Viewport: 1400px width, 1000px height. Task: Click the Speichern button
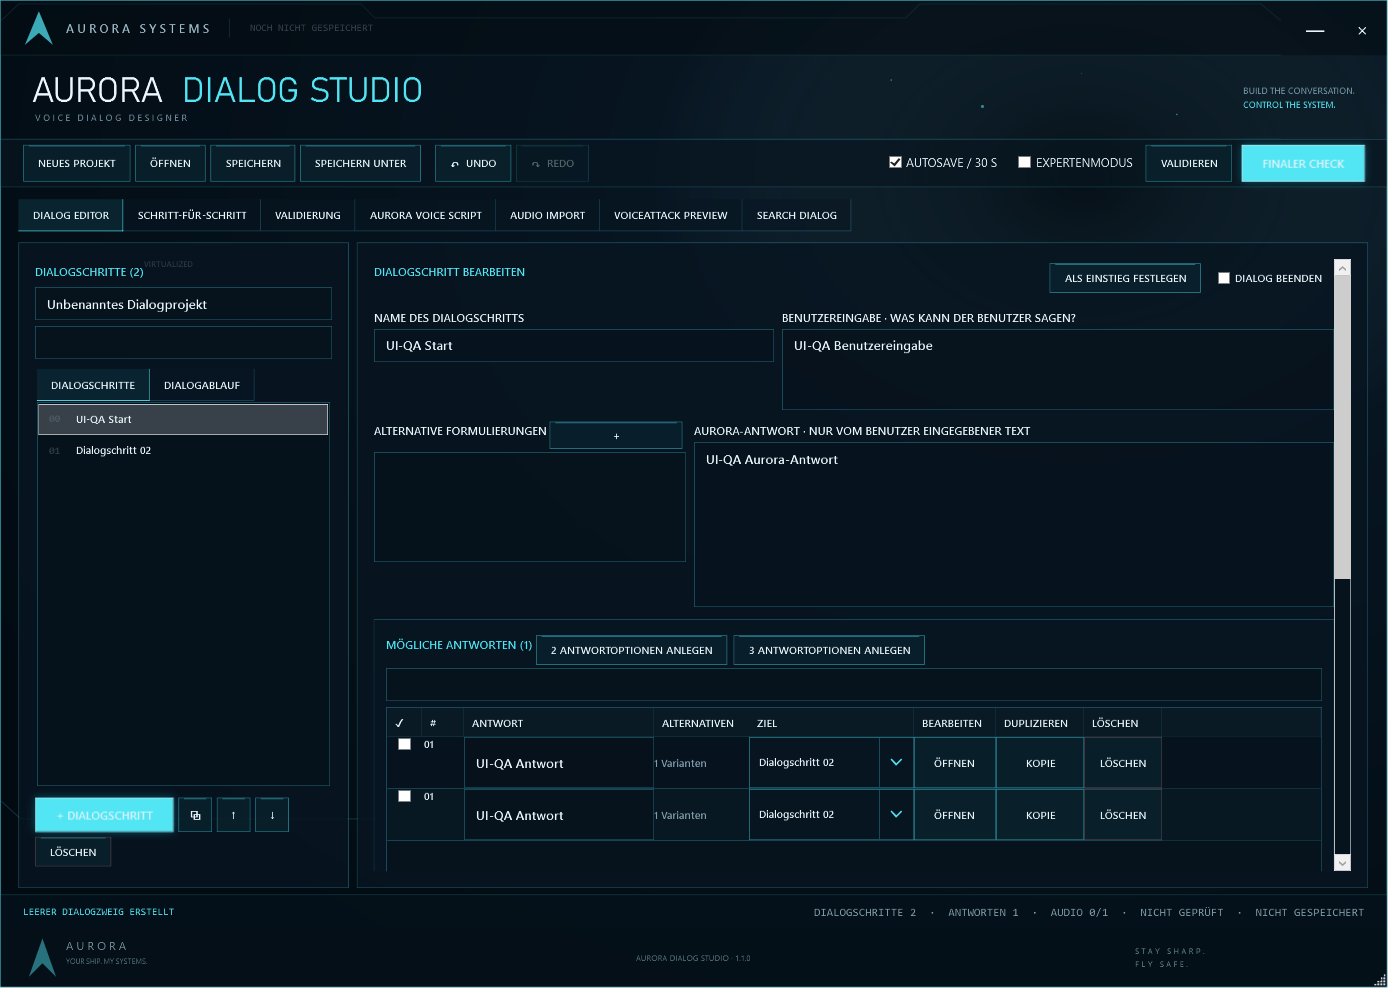coord(253,163)
